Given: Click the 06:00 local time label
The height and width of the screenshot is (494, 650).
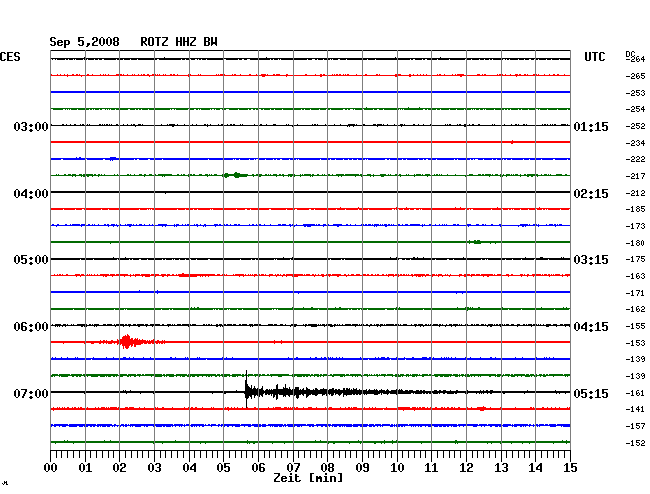Looking at the screenshot, I should click(31, 327).
